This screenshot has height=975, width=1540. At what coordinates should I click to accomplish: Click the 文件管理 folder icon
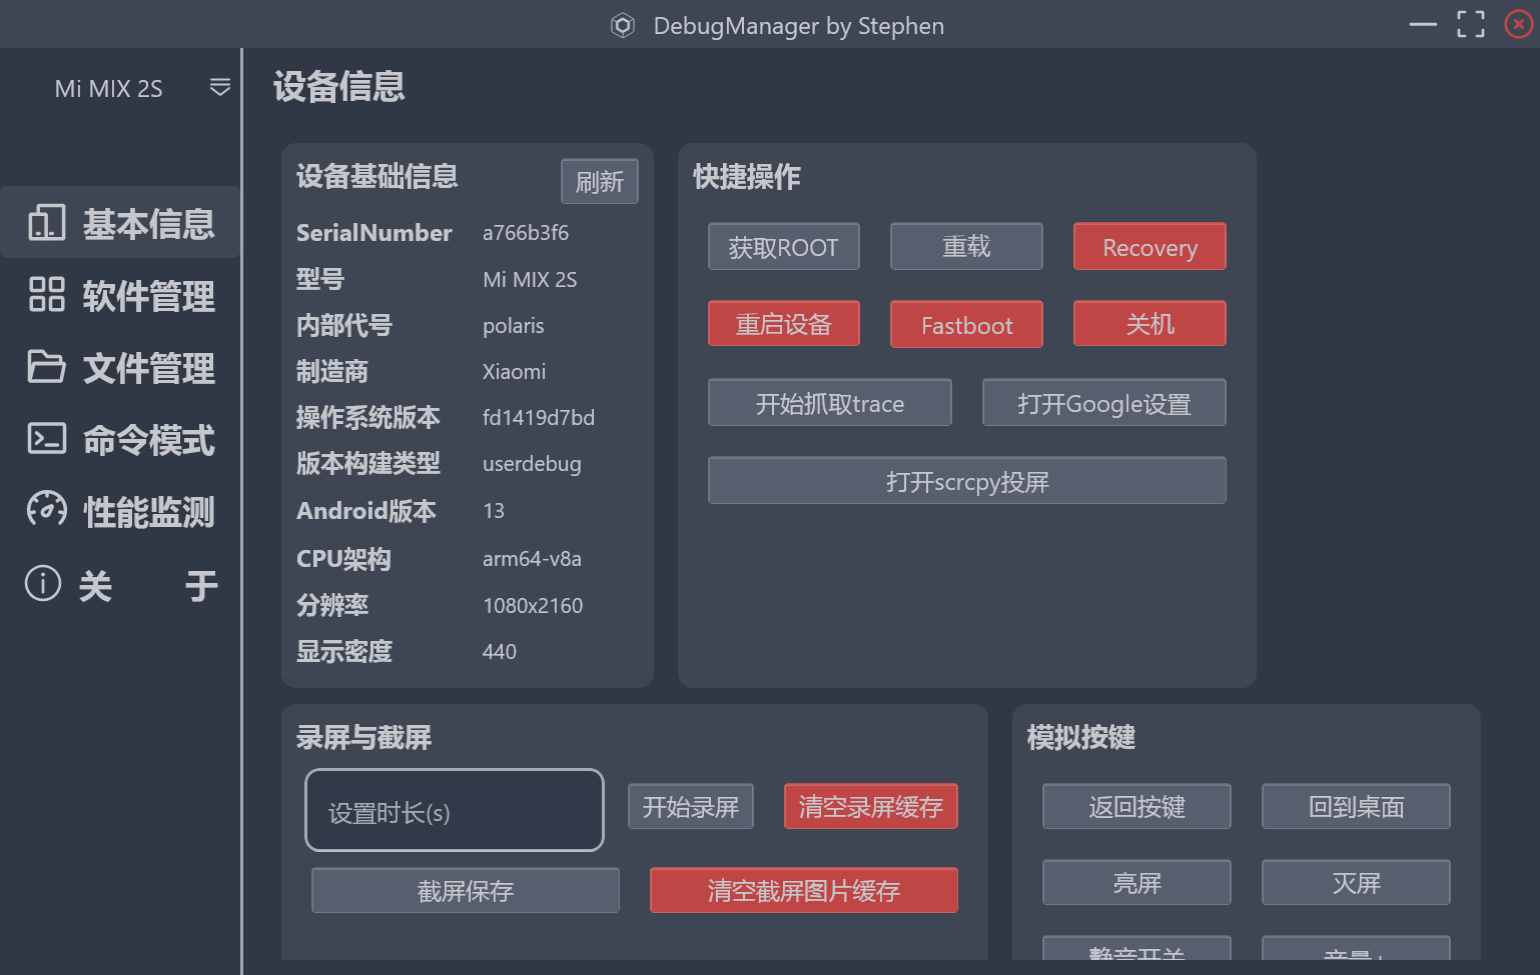tap(47, 367)
